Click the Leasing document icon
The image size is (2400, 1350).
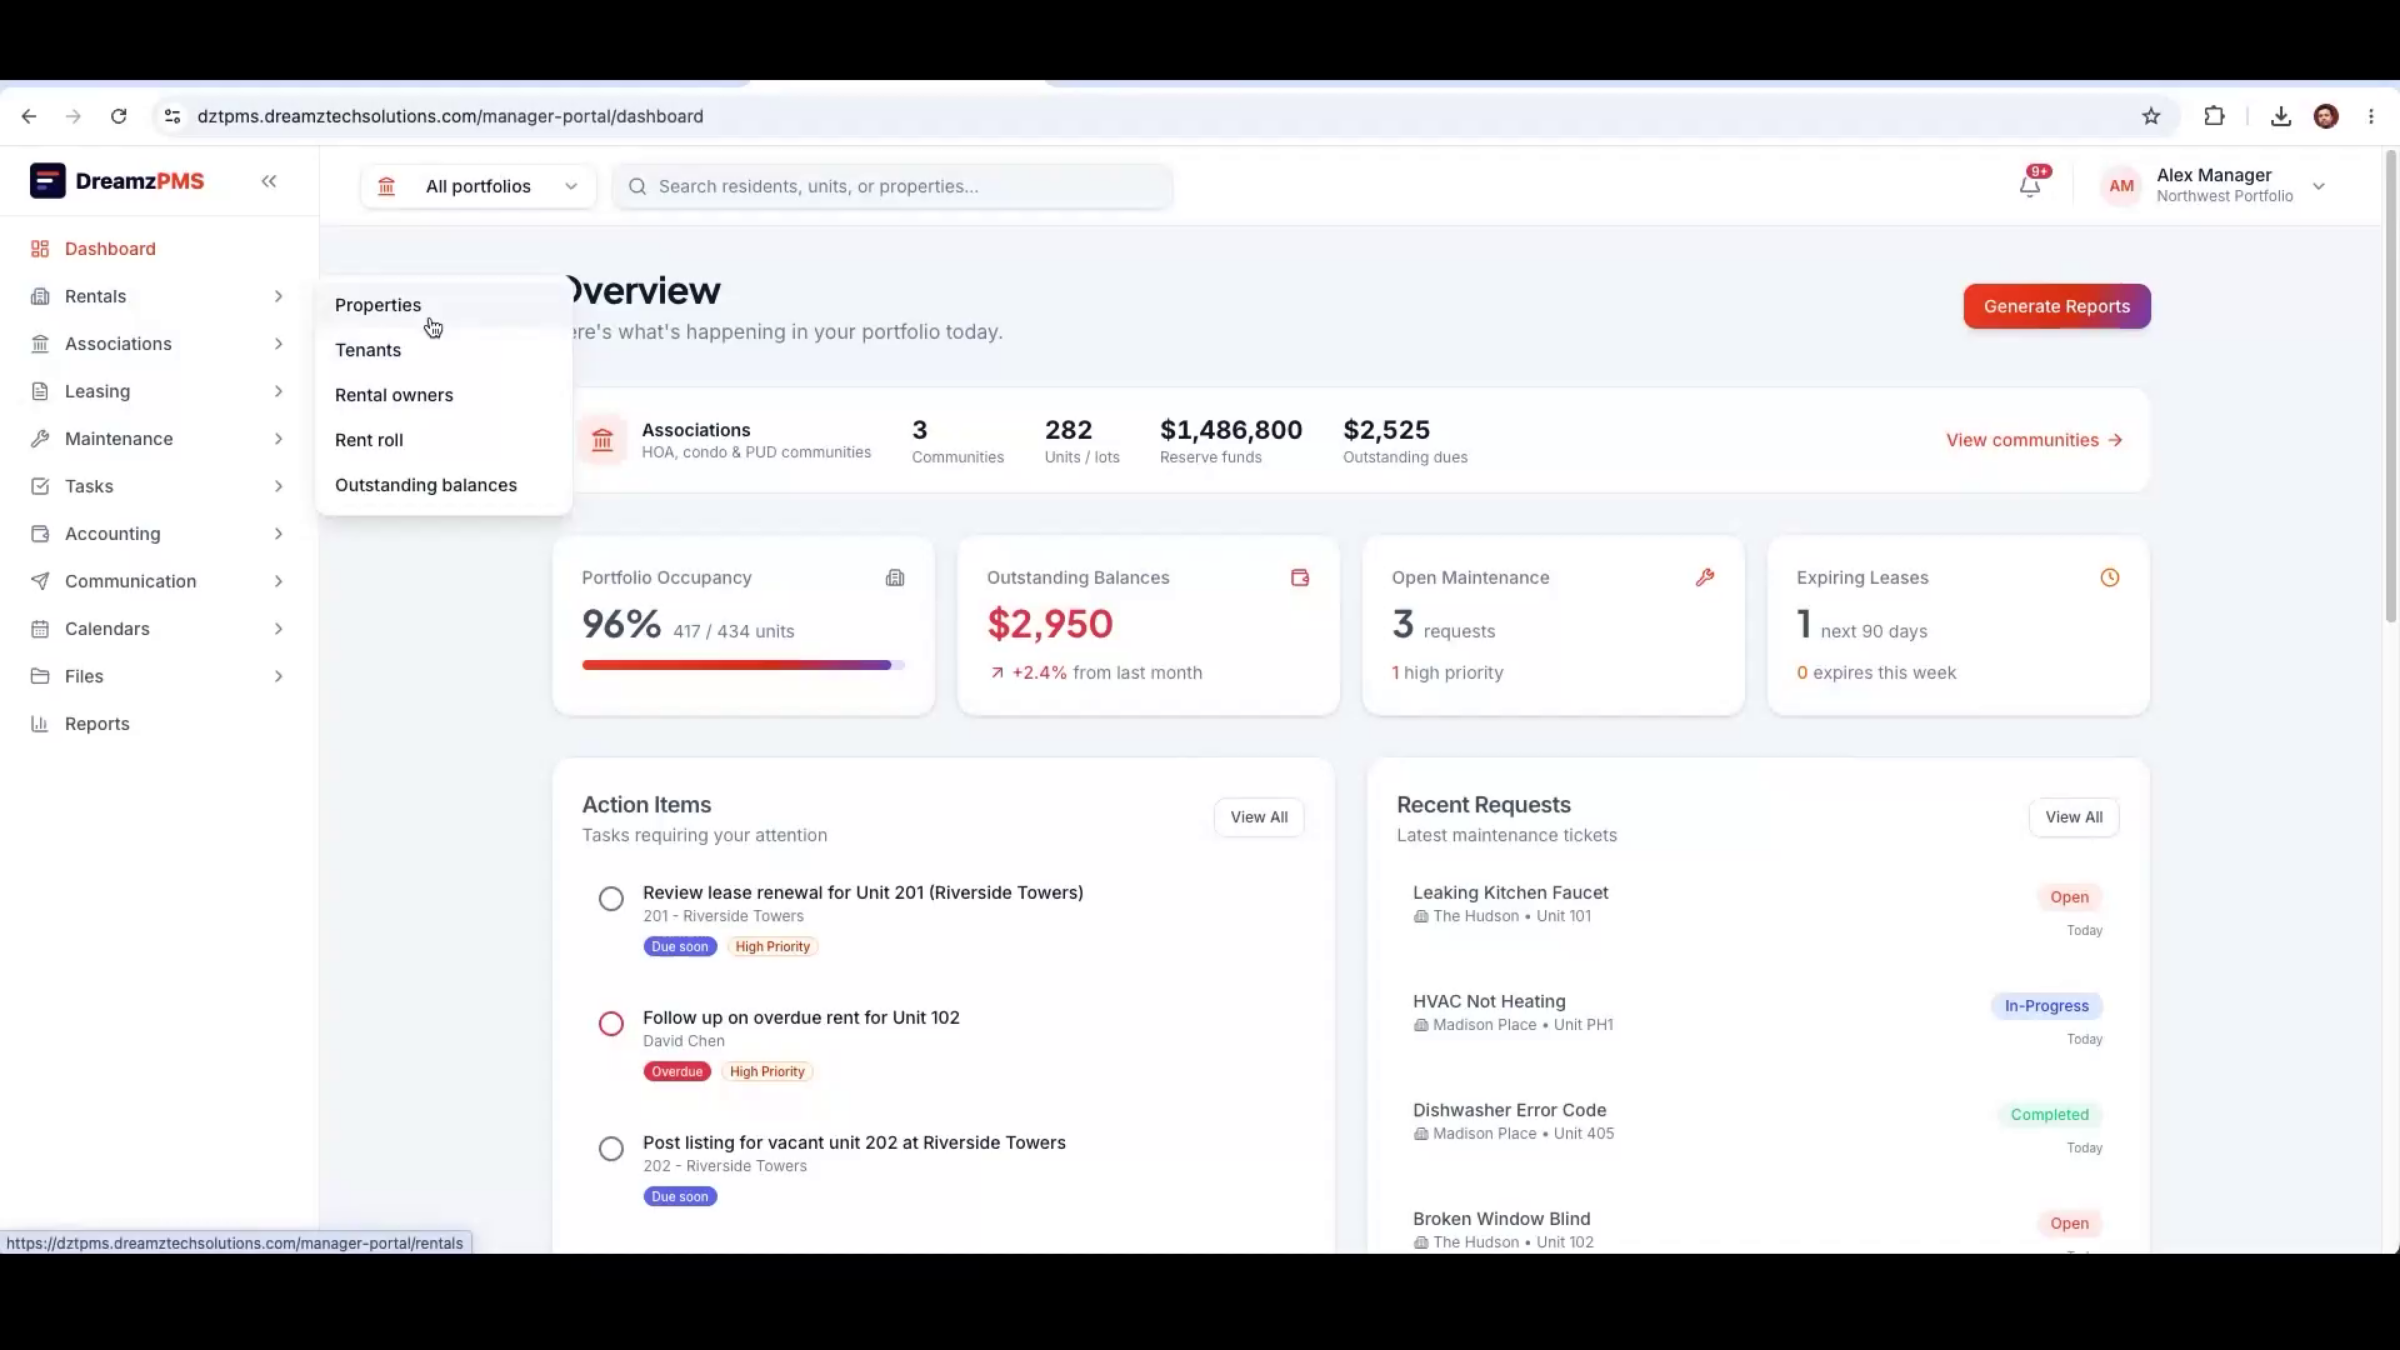pos(40,391)
